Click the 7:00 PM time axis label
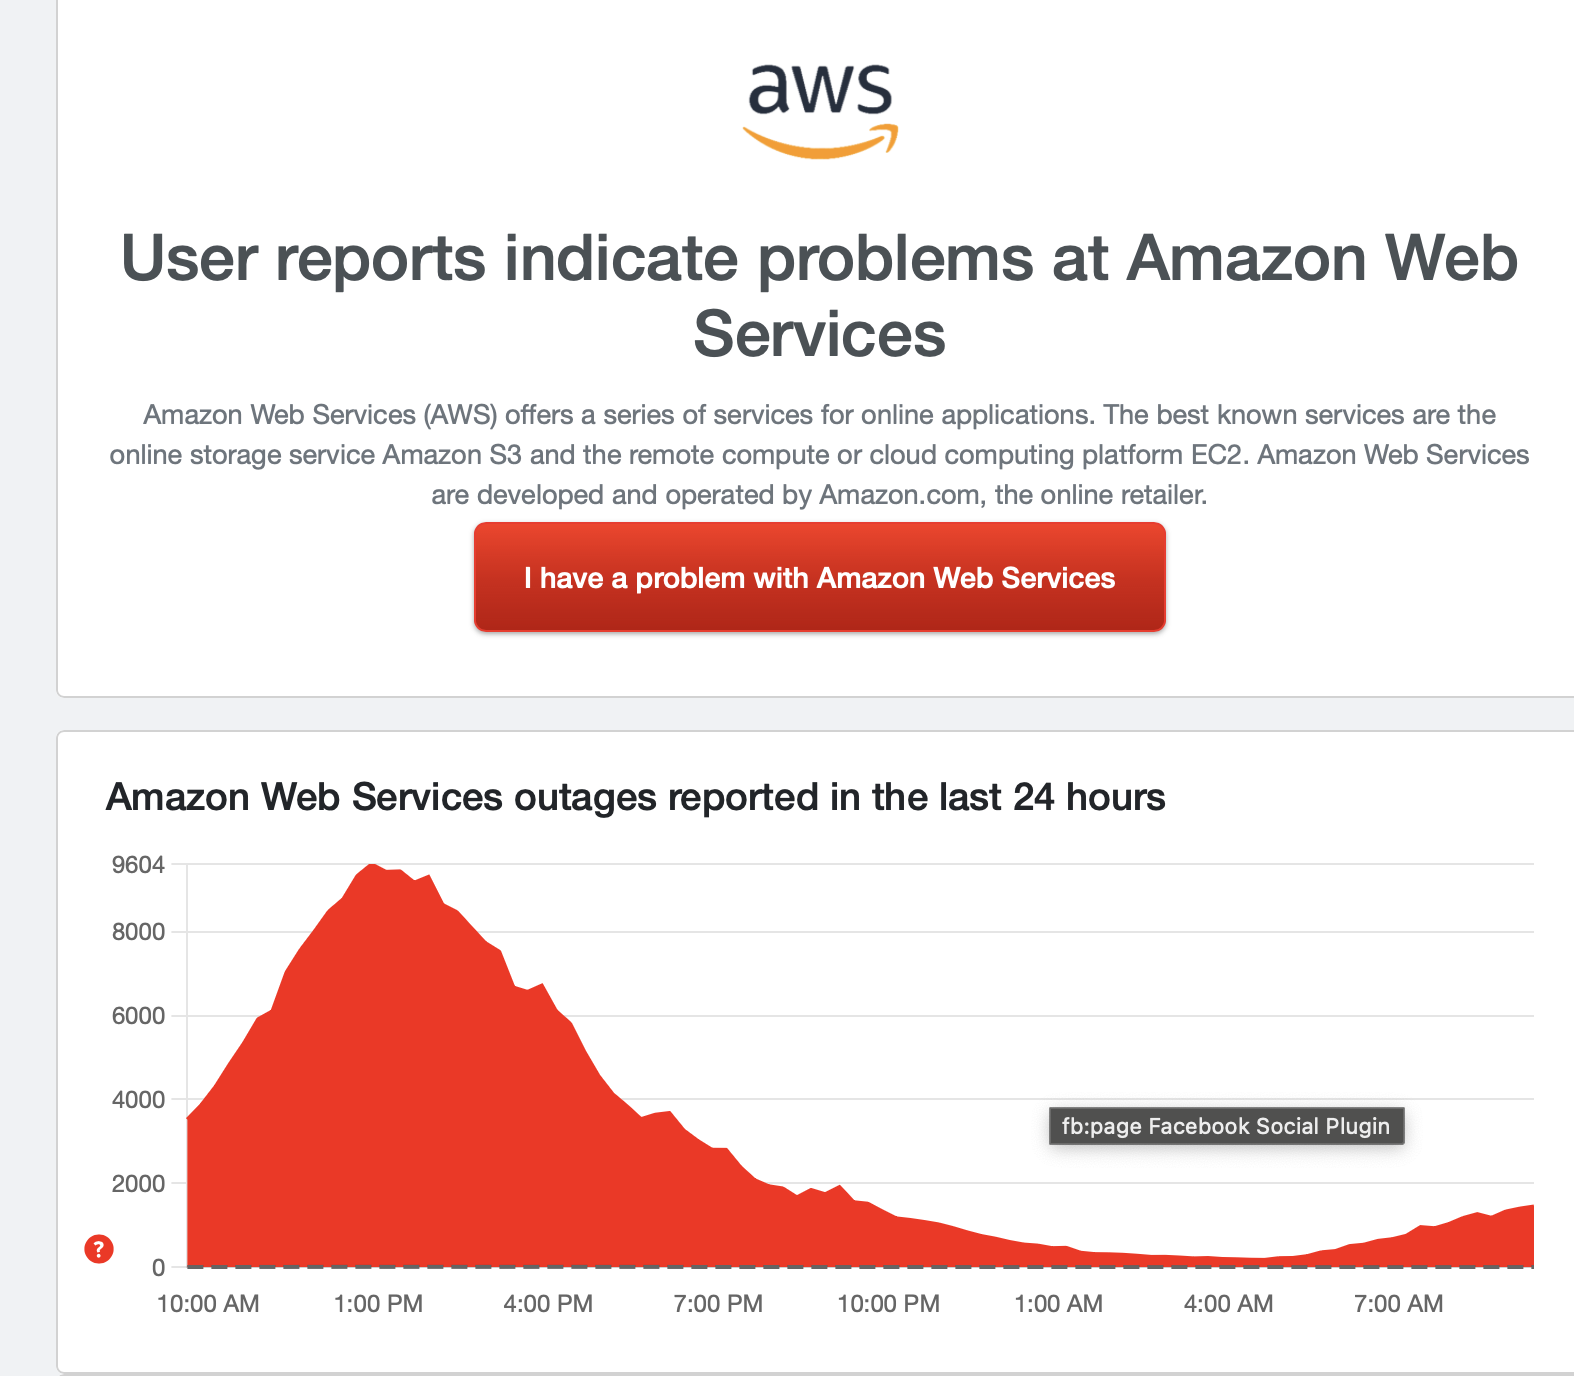The image size is (1574, 1376). (x=718, y=1304)
